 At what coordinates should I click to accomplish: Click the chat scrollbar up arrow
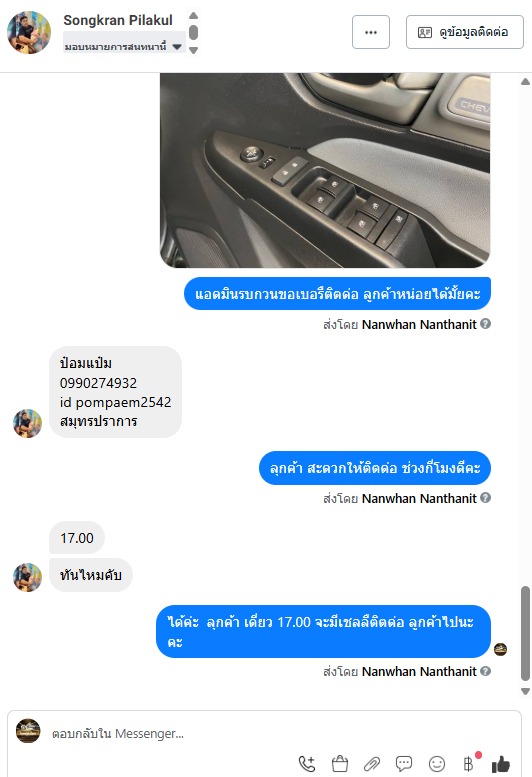click(x=526, y=81)
